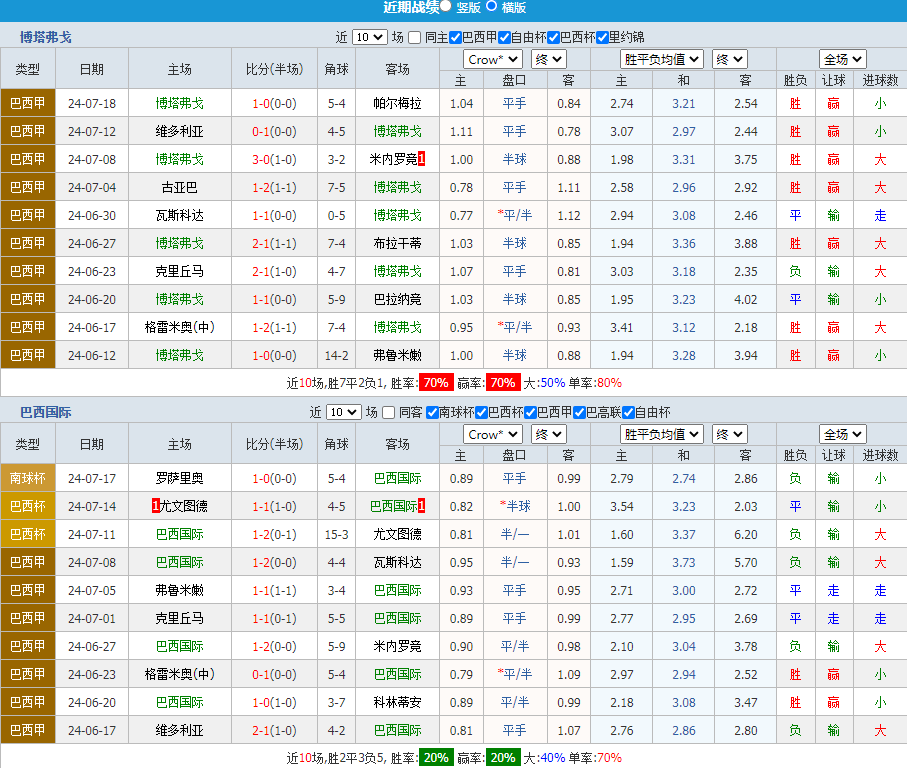Image resolution: width=907 pixels, height=768 pixels.
Task: Click the red card badge beside 米内罗竞
Action: coord(421,159)
